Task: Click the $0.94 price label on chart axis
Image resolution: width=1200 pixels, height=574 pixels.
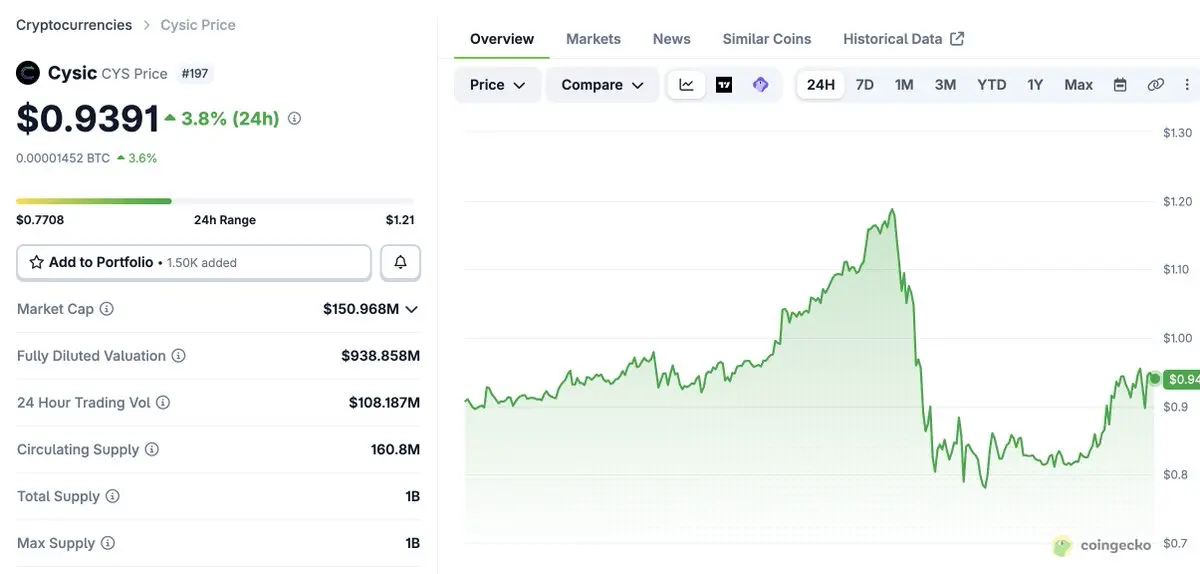Action: (1182, 379)
